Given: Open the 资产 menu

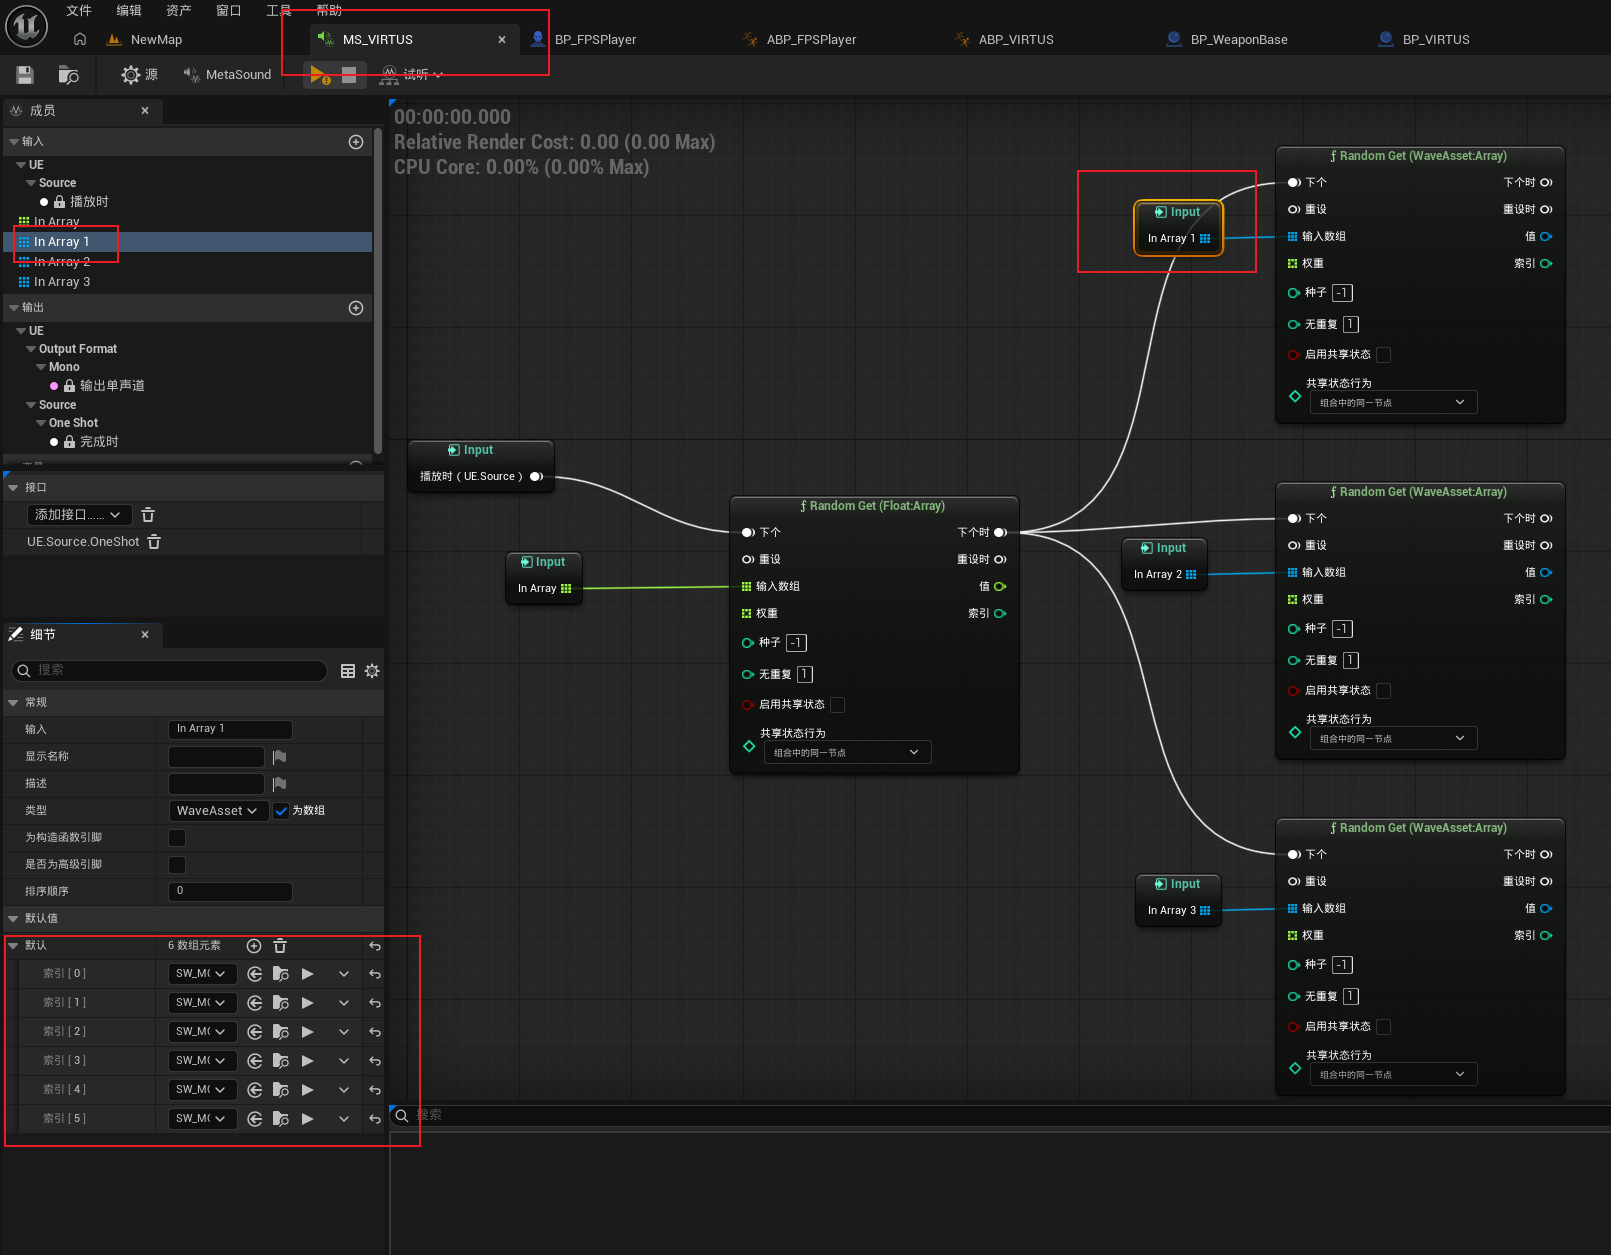Looking at the screenshot, I should (x=179, y=11).
